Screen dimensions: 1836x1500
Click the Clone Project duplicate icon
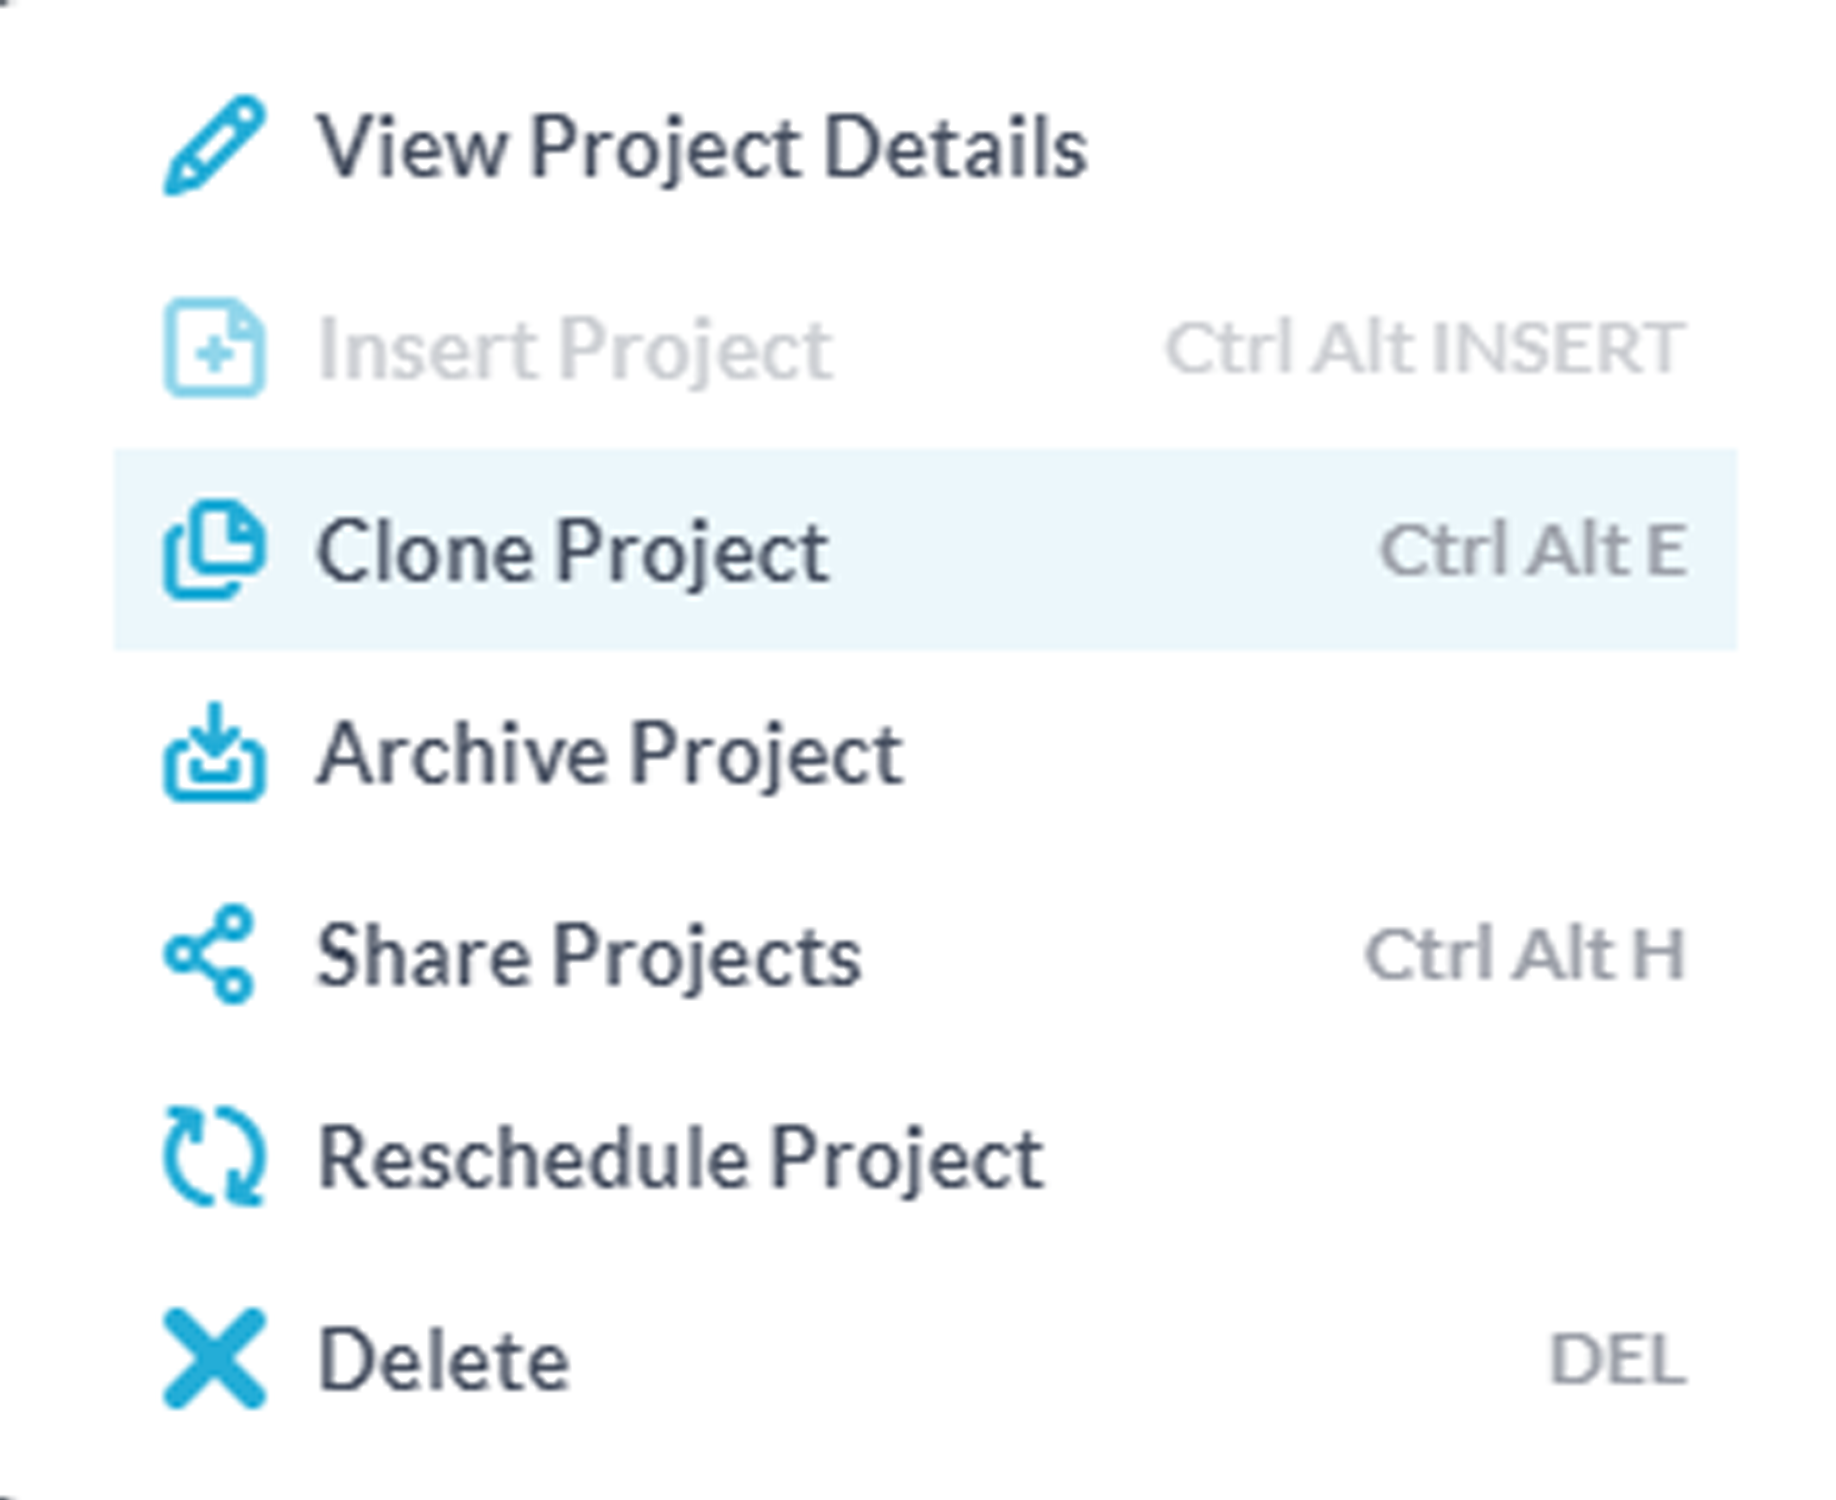tap(215, 549)
